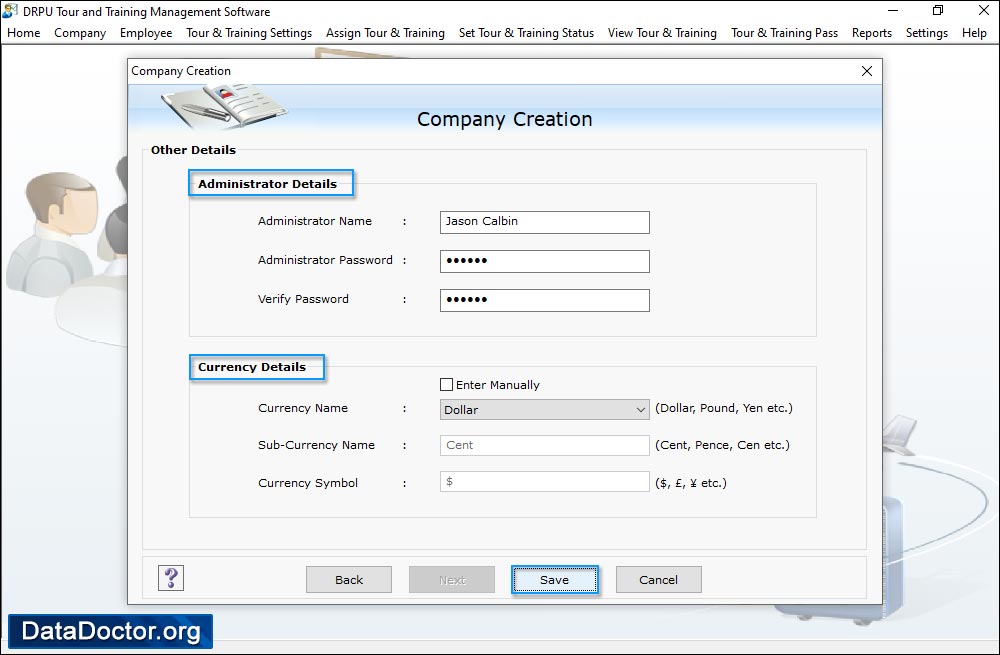Open the Settings menu
This screenshot has width=1000, height=655.
927,33
